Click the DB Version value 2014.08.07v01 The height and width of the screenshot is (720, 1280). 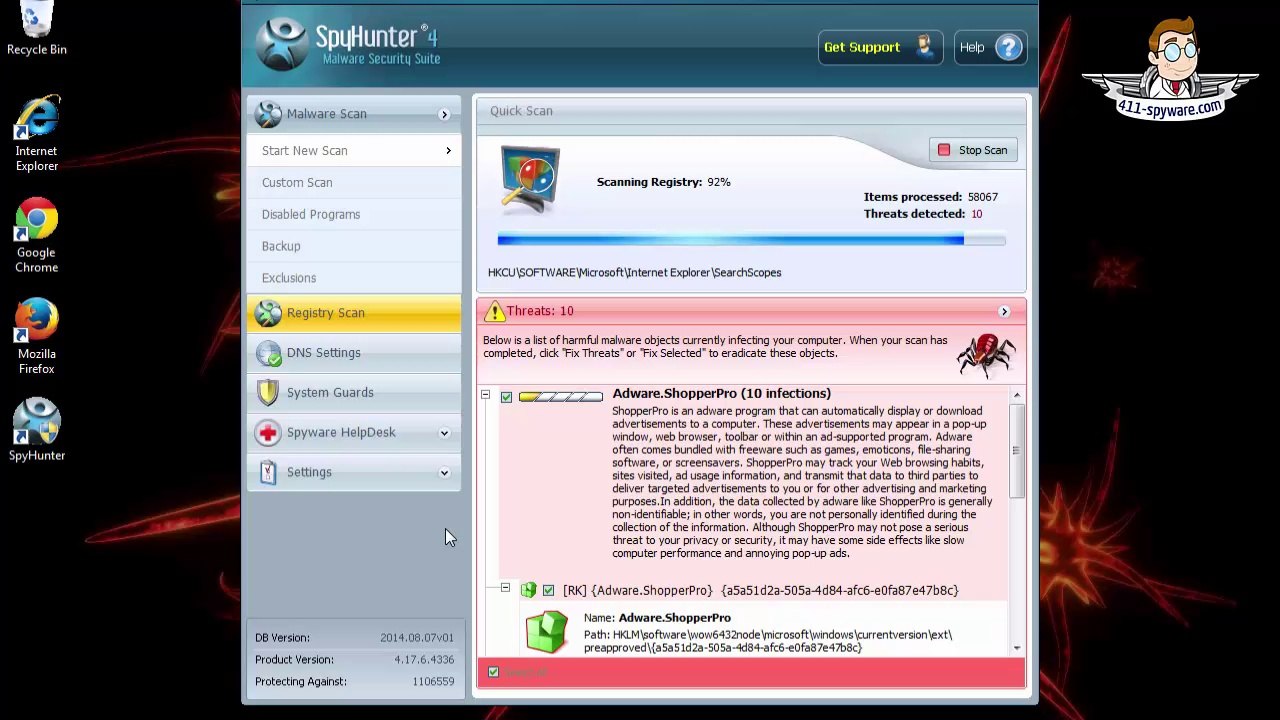click(x=417, y=638)
